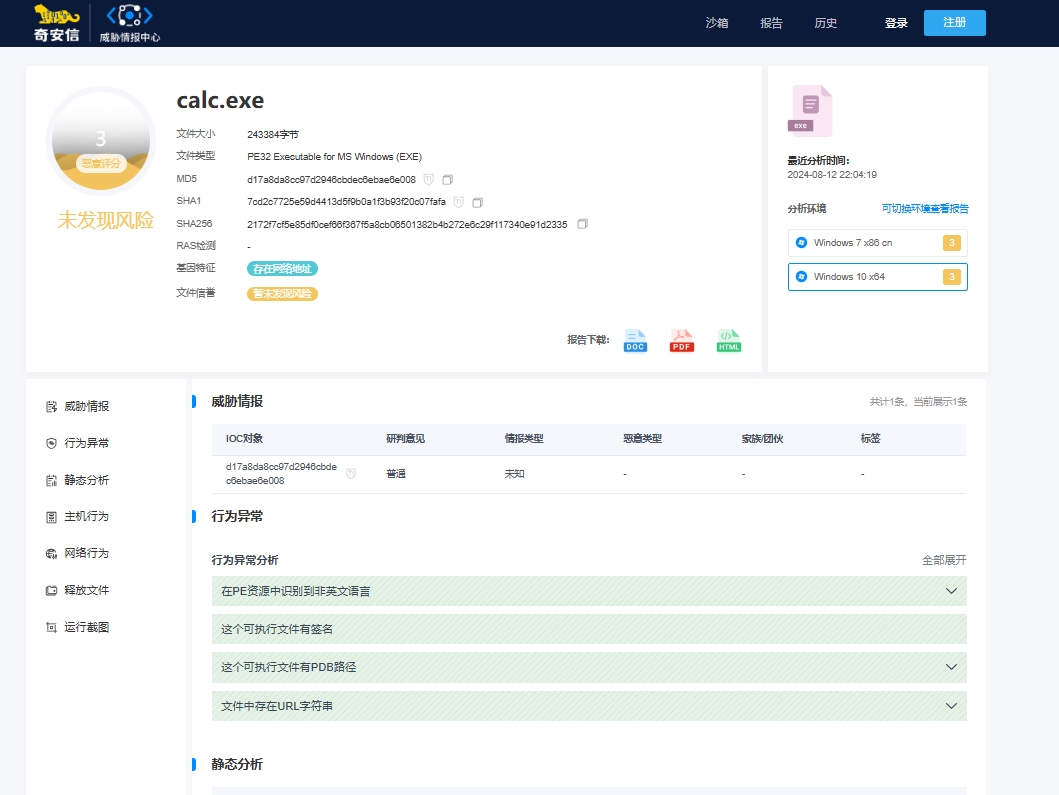Click the QiAnXin logo
1059x795 pixels.
[x=57, y=24]
